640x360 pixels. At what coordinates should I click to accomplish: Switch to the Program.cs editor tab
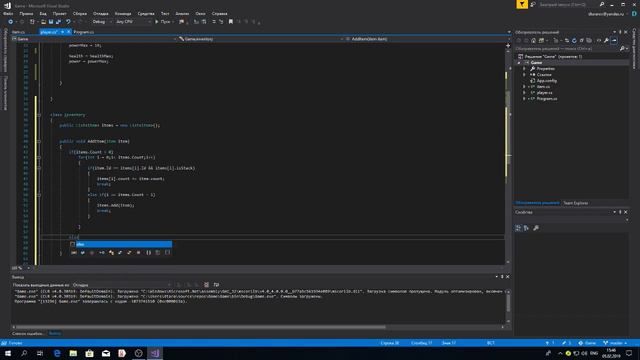(x=84, y=32)
